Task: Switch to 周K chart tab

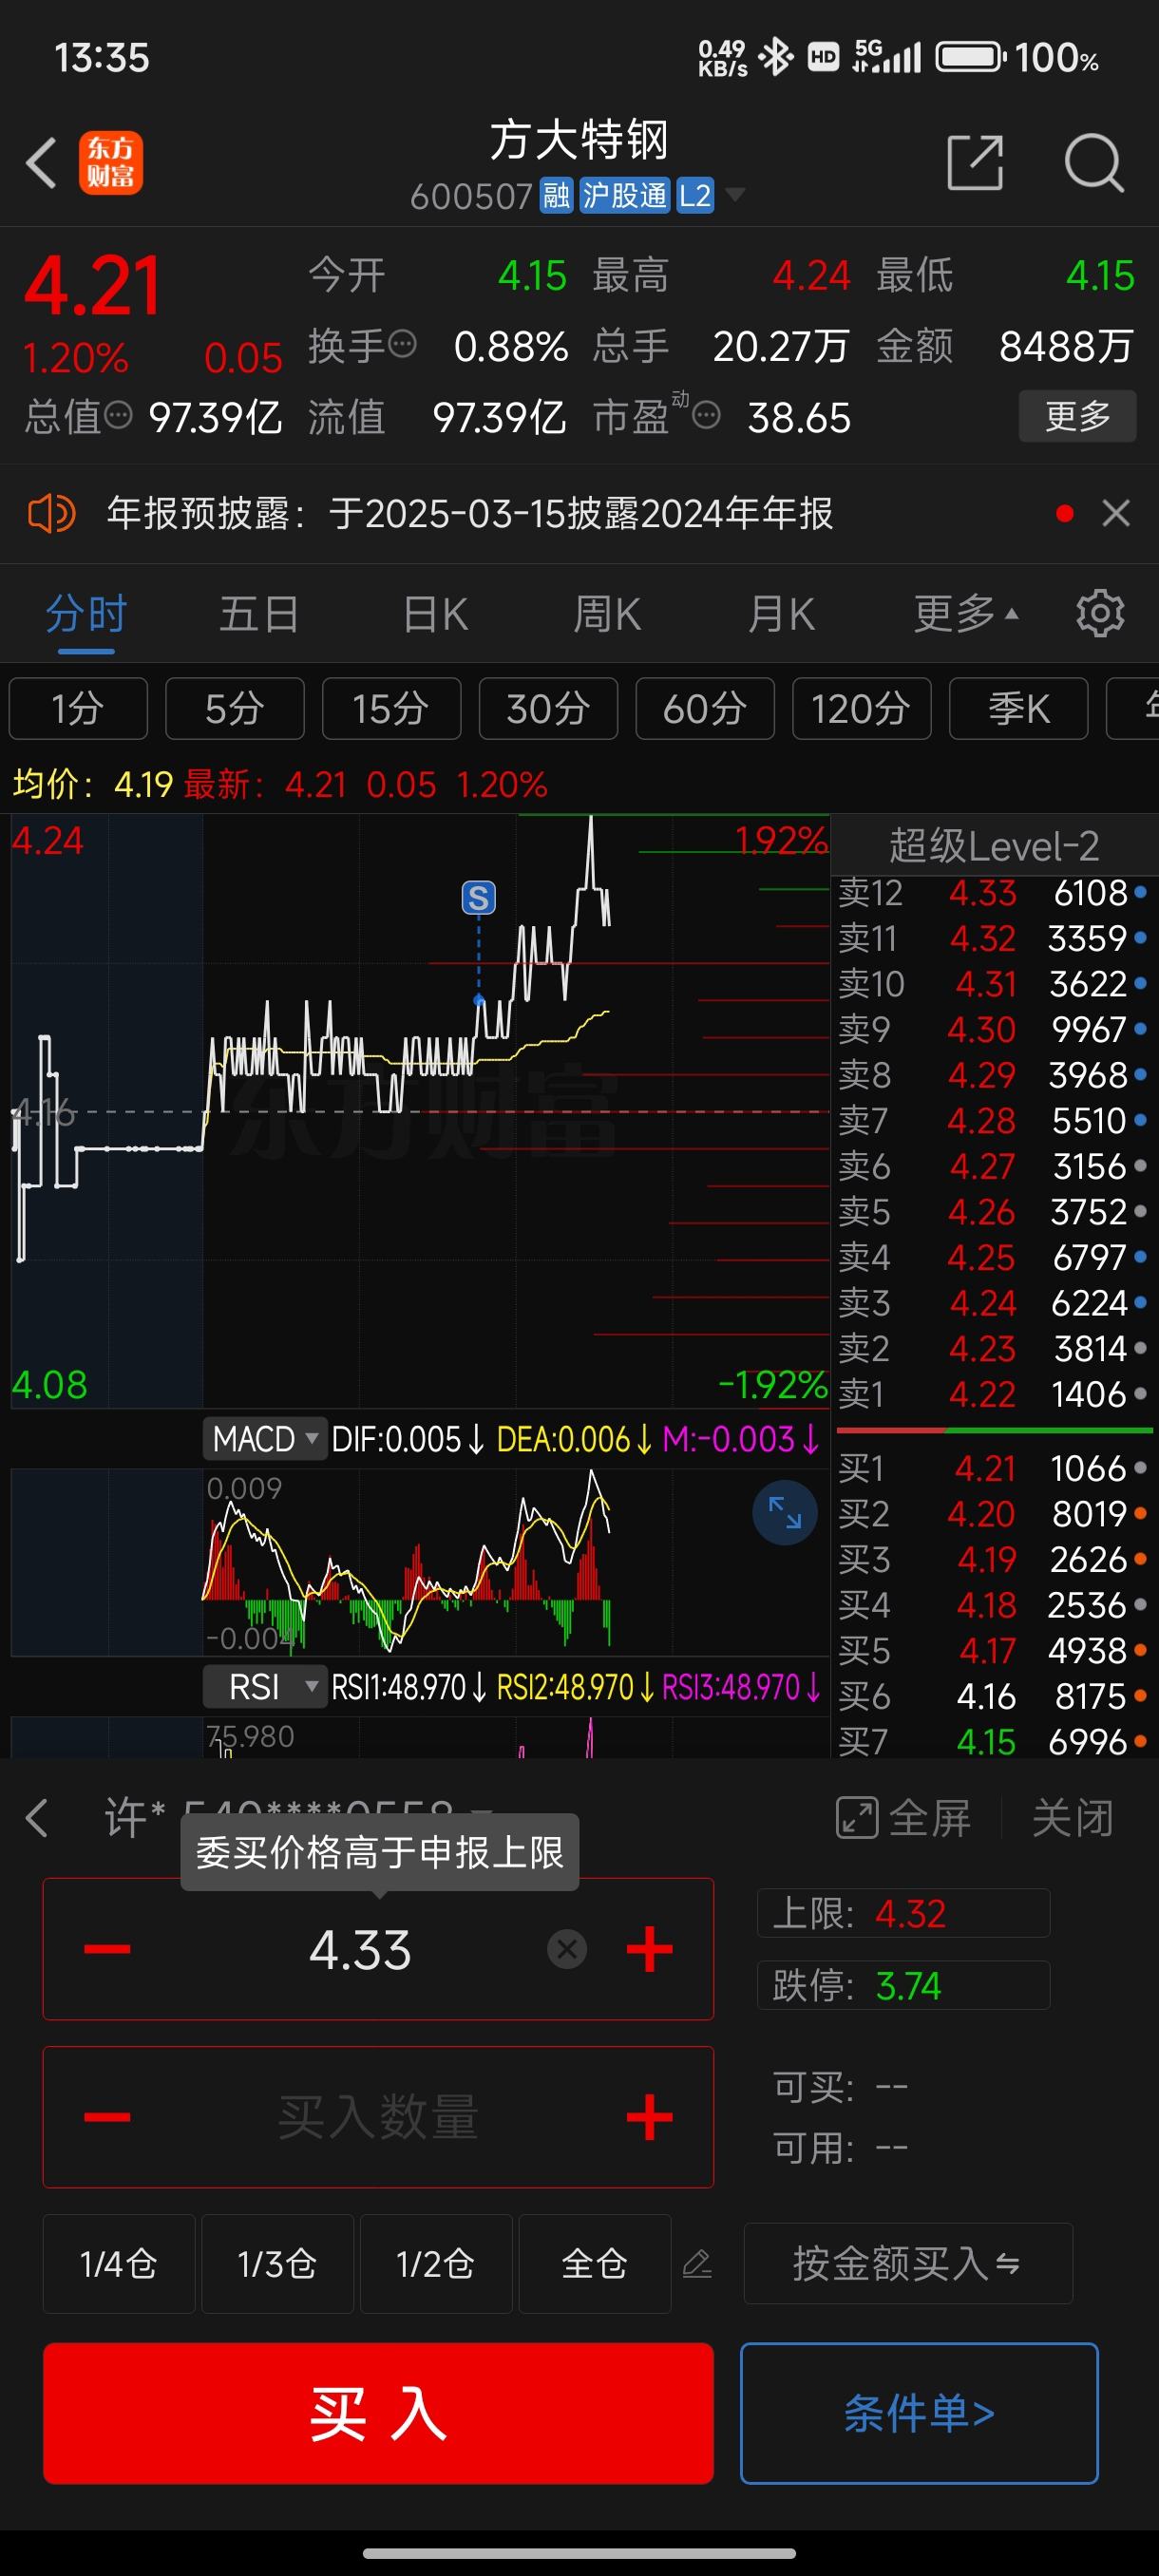Action: (607, 614)
